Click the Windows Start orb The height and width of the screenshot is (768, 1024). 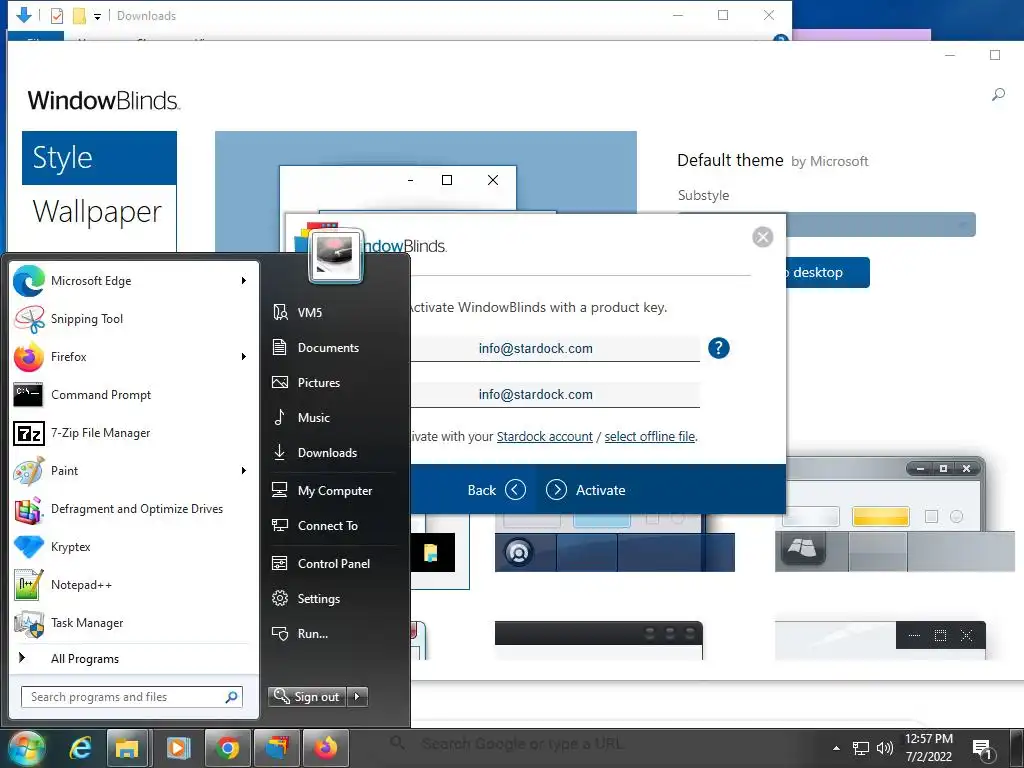coord(27,748)
